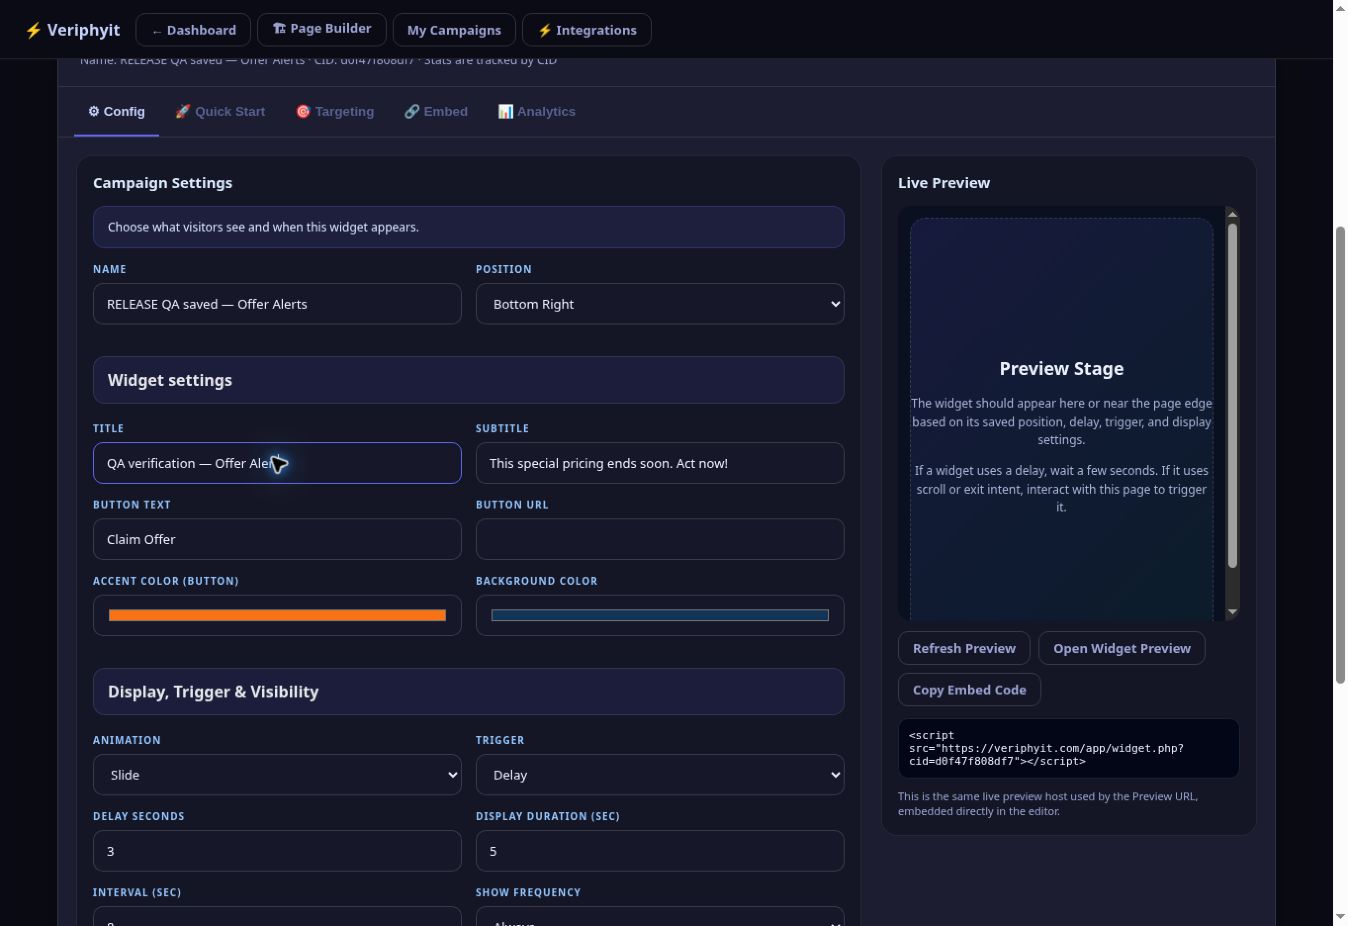The image size is (1348, 926).
Task: Click the live preview scrollbar down arrow
Action: [1232, 611]
